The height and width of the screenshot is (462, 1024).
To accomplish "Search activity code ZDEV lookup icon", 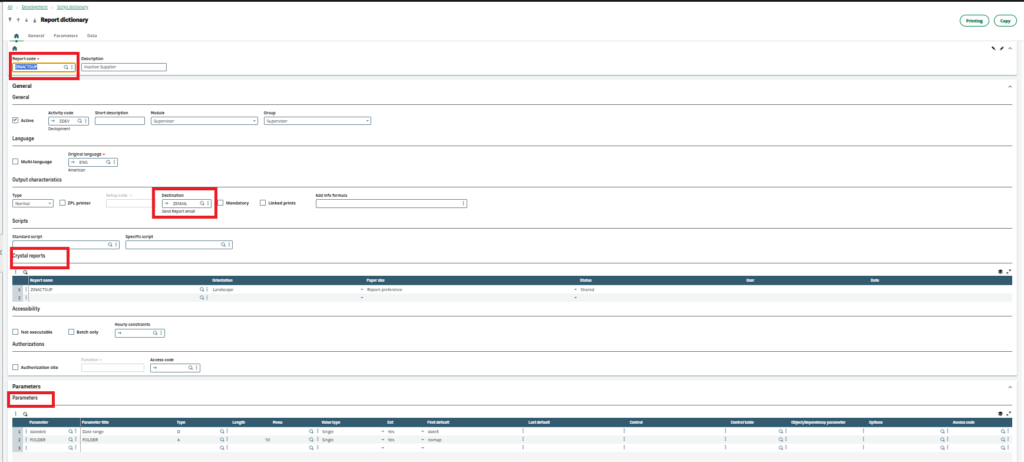I will [80, 121].
